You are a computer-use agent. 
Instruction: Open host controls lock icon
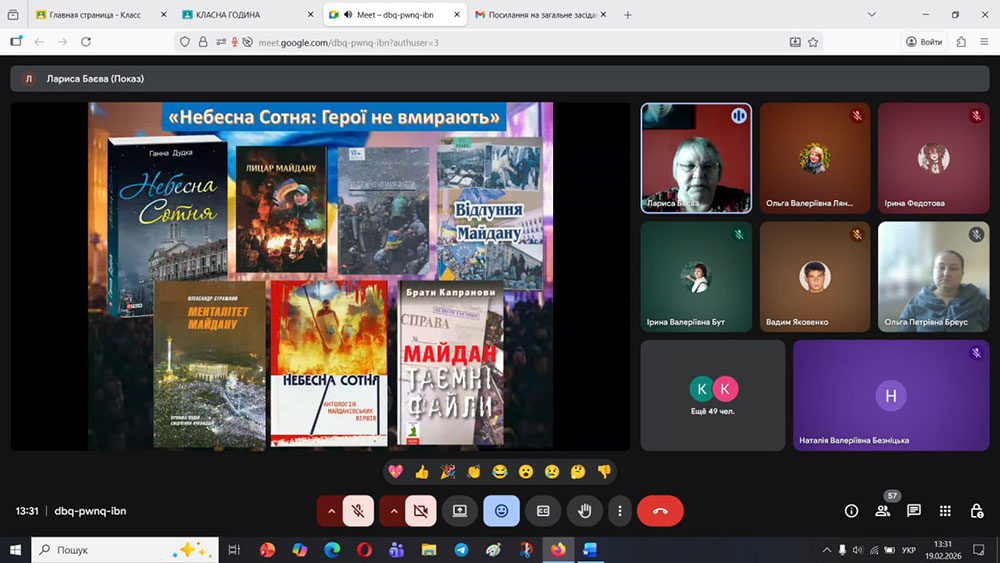pos(976,511)
